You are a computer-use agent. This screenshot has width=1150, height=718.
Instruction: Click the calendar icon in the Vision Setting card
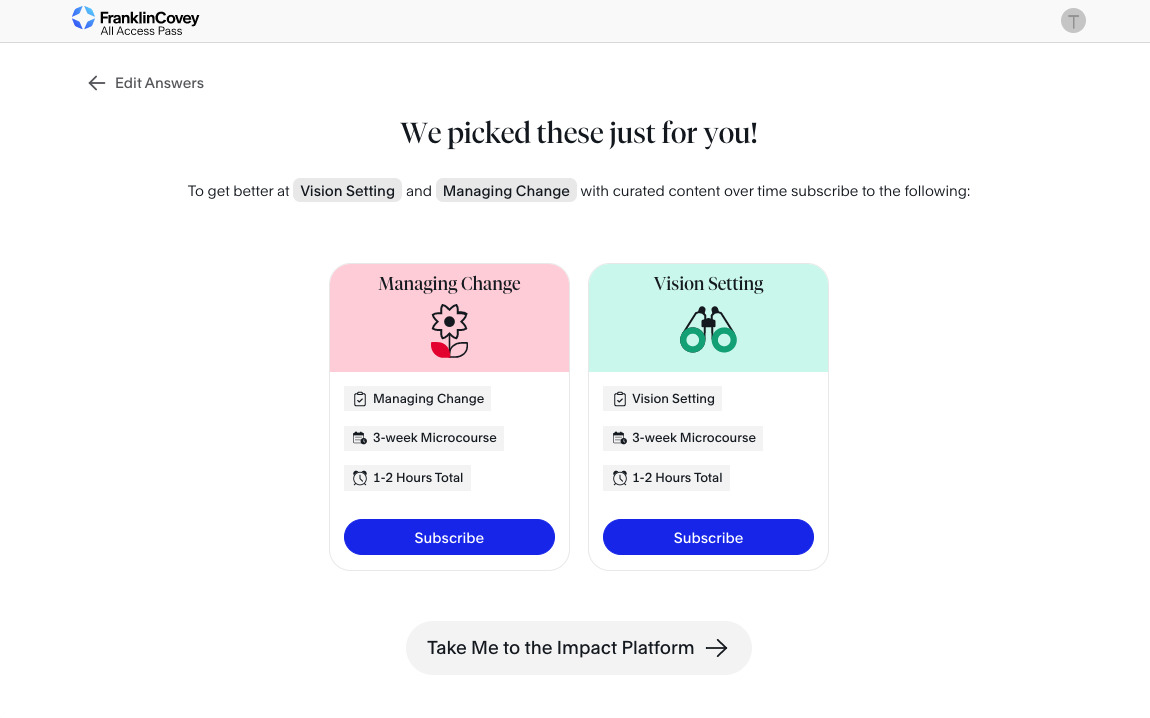(619, 438)
